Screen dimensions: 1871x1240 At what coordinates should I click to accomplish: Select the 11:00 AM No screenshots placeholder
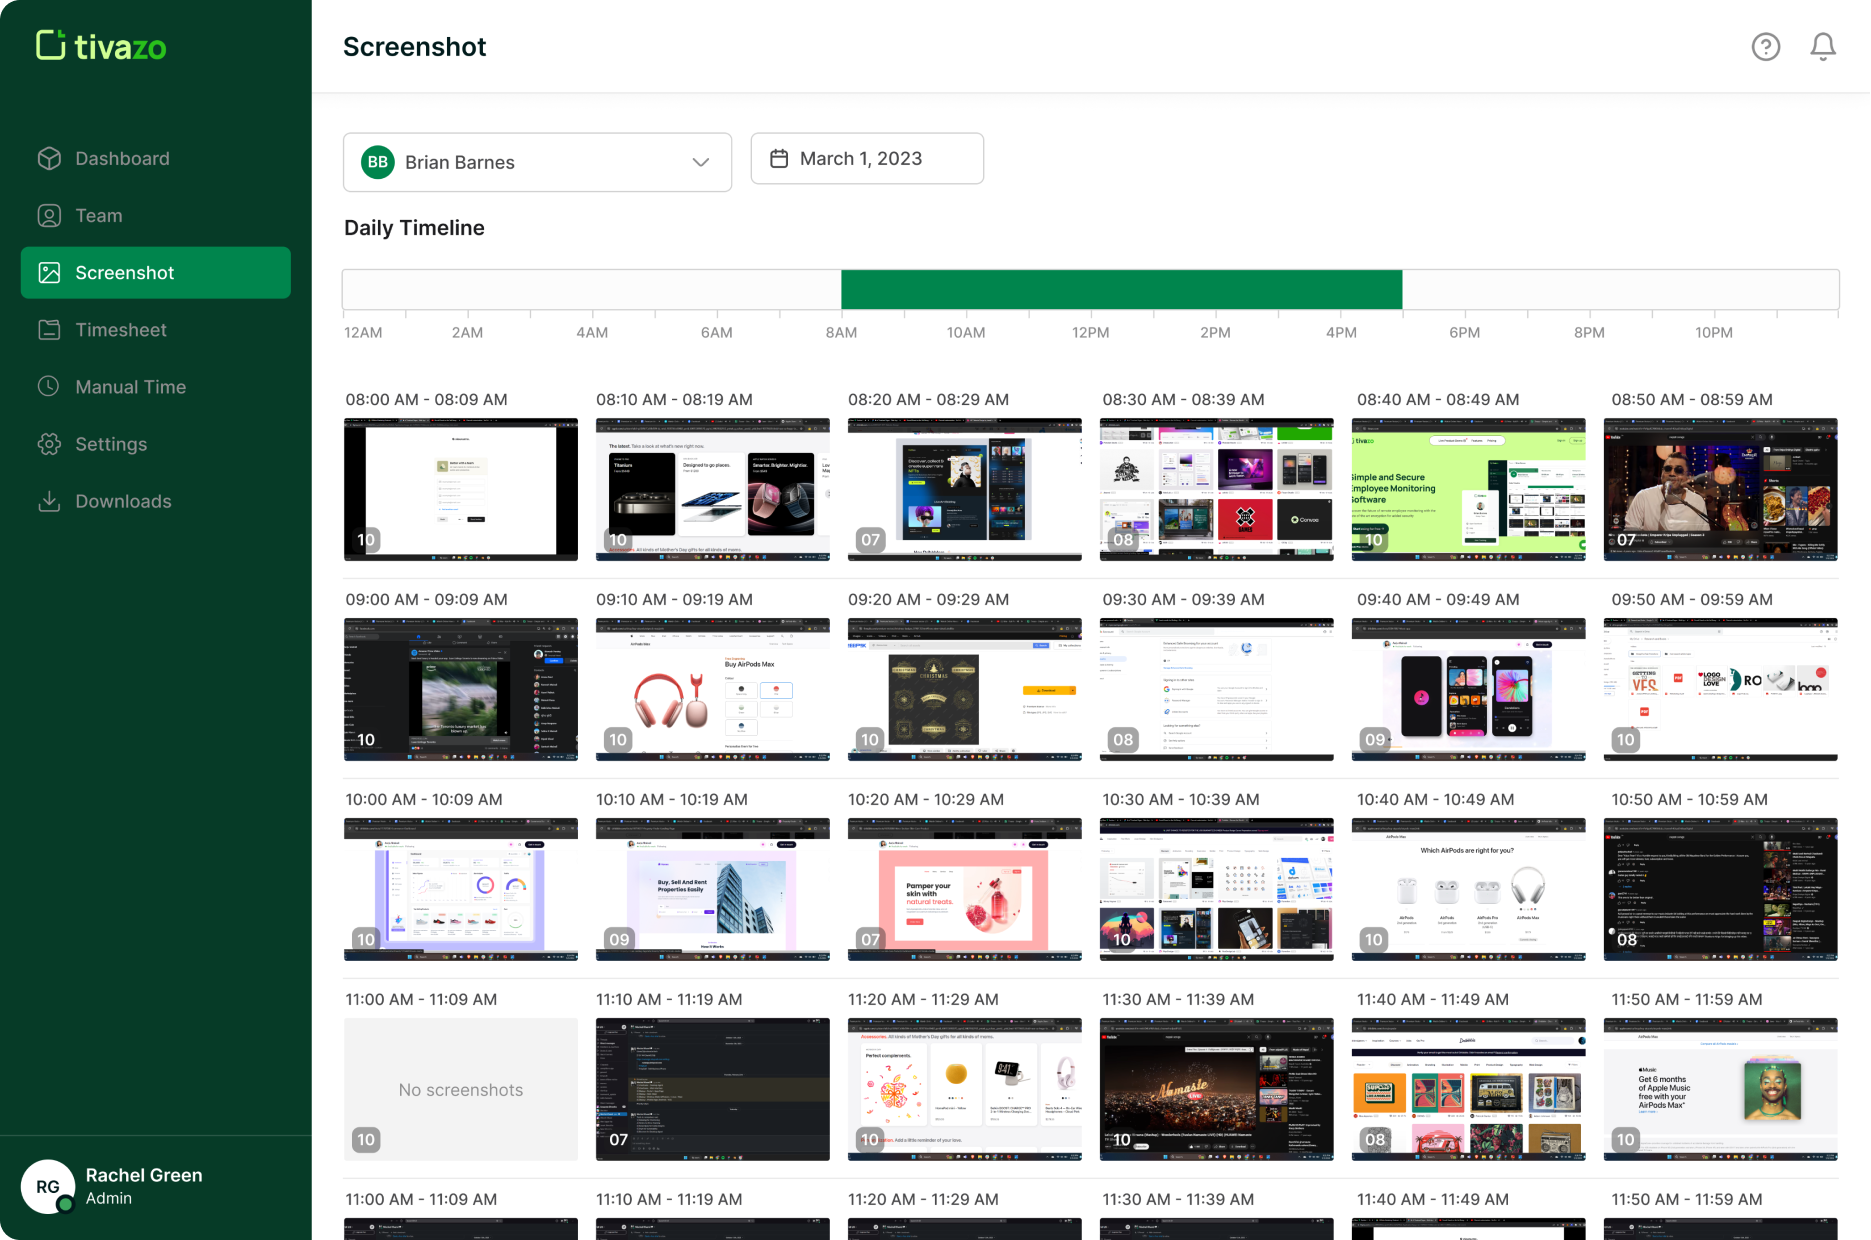tap(461, 1089)
